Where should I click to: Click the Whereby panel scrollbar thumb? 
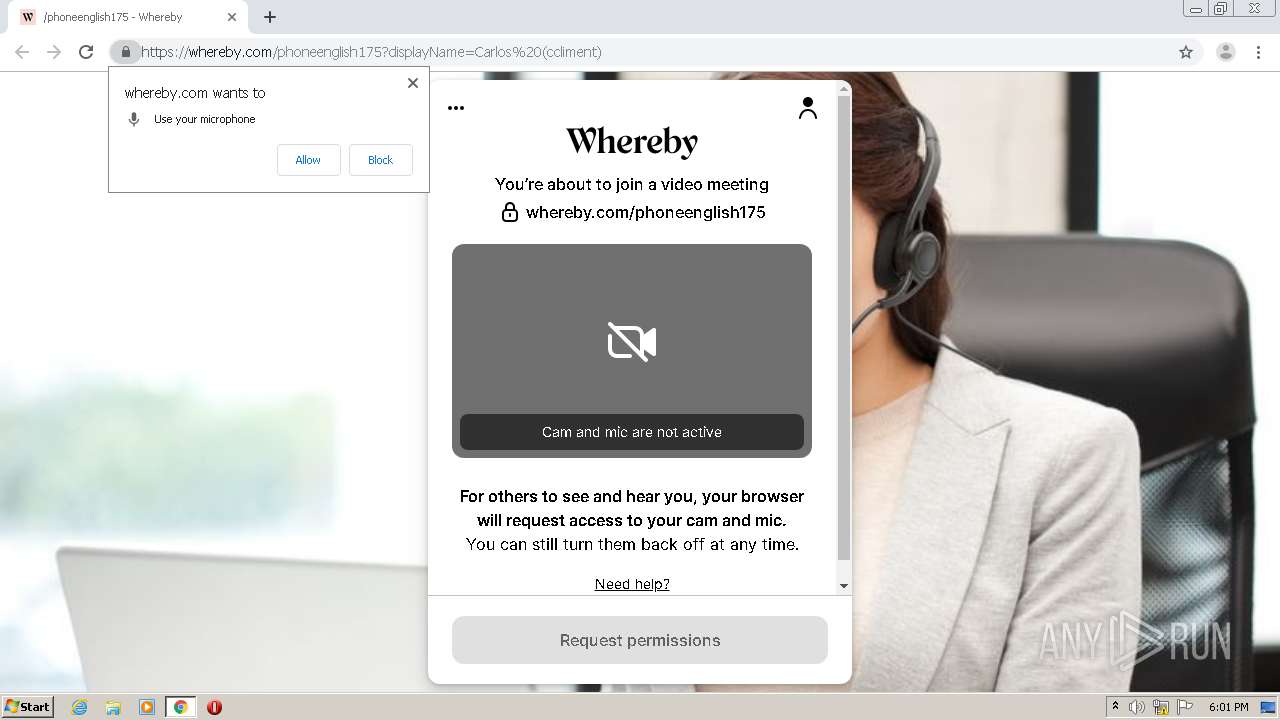(844, 327)
